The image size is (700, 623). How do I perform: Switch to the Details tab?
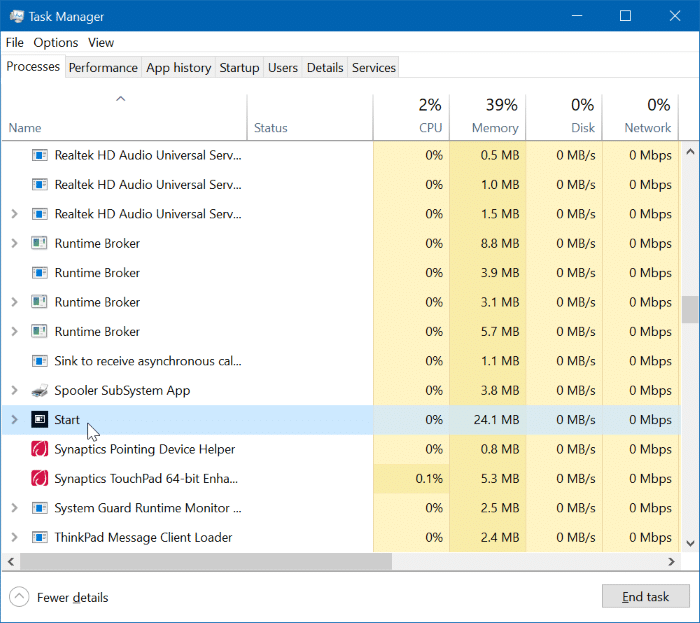coord(325,68)
